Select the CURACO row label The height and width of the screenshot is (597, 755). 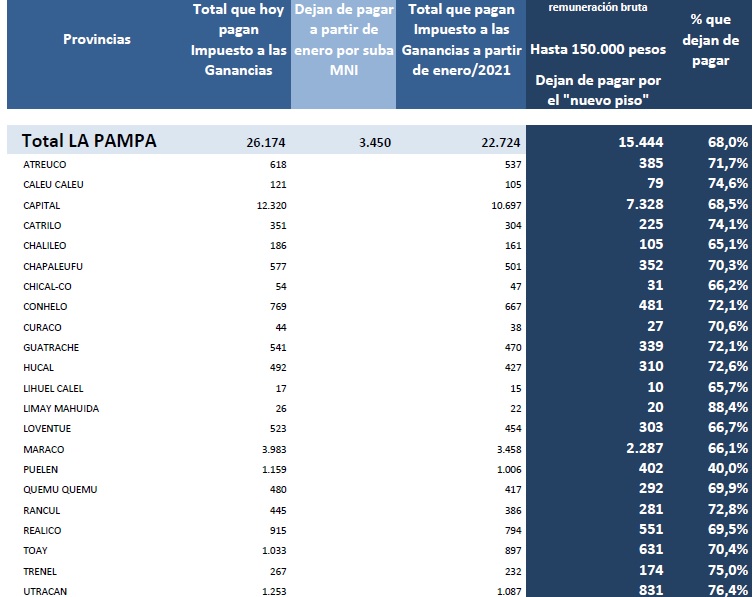click(42, 328)
